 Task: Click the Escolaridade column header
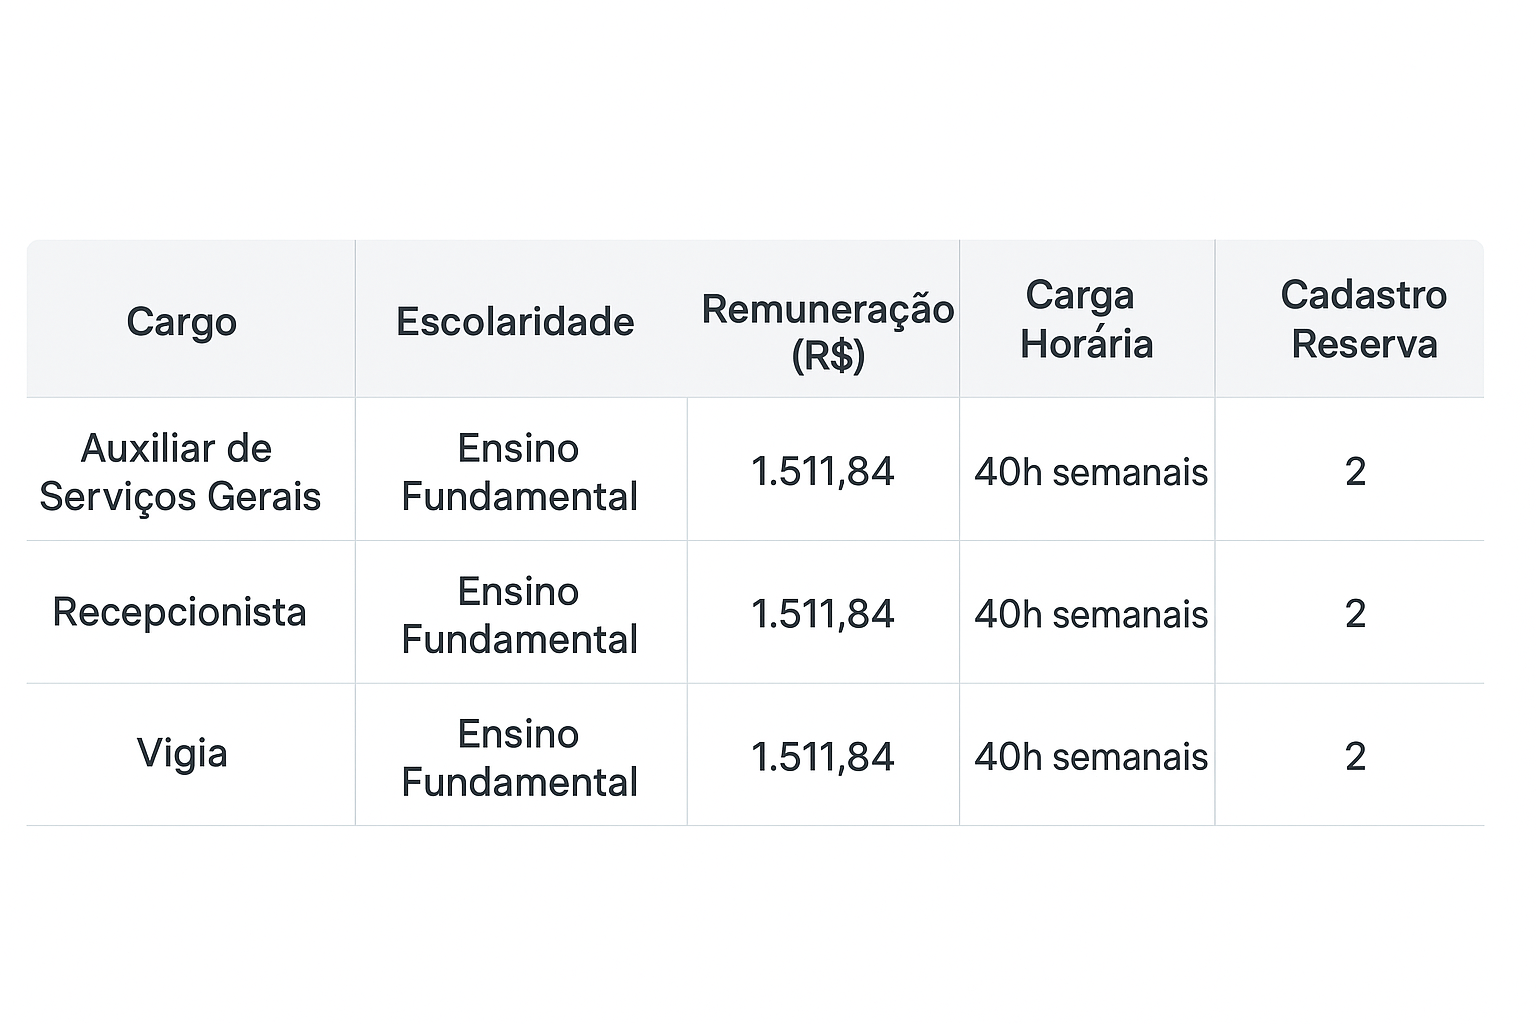(x=515, y=322)
